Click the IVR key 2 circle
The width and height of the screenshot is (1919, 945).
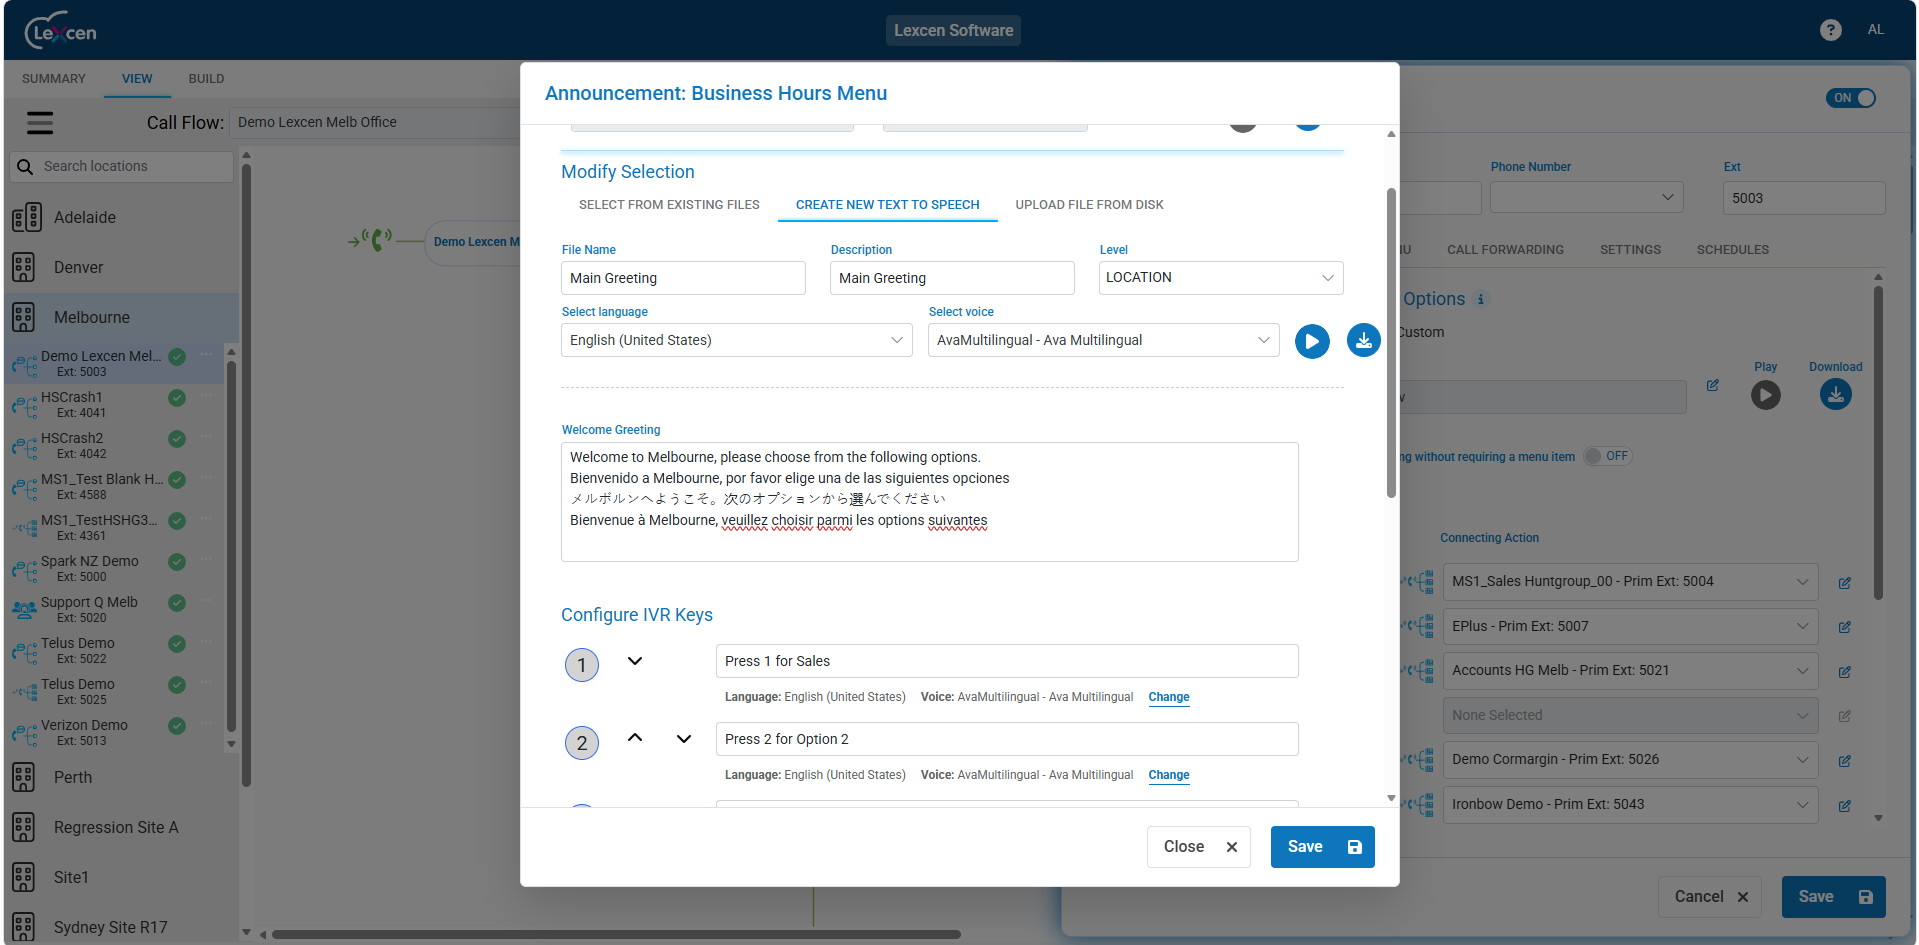582,743
